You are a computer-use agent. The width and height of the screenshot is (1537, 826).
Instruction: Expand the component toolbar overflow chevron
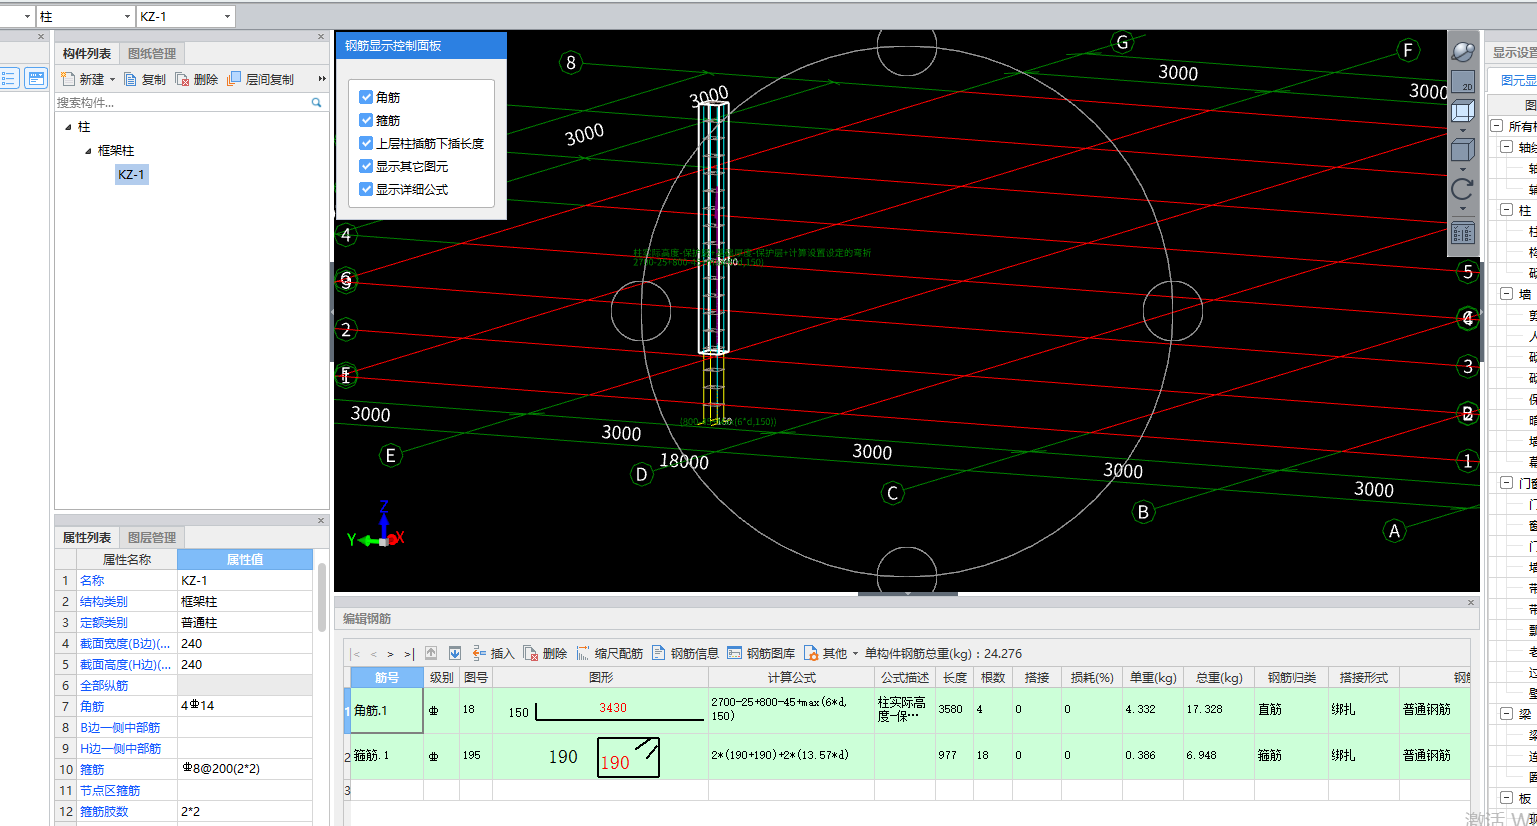point(322,79)
